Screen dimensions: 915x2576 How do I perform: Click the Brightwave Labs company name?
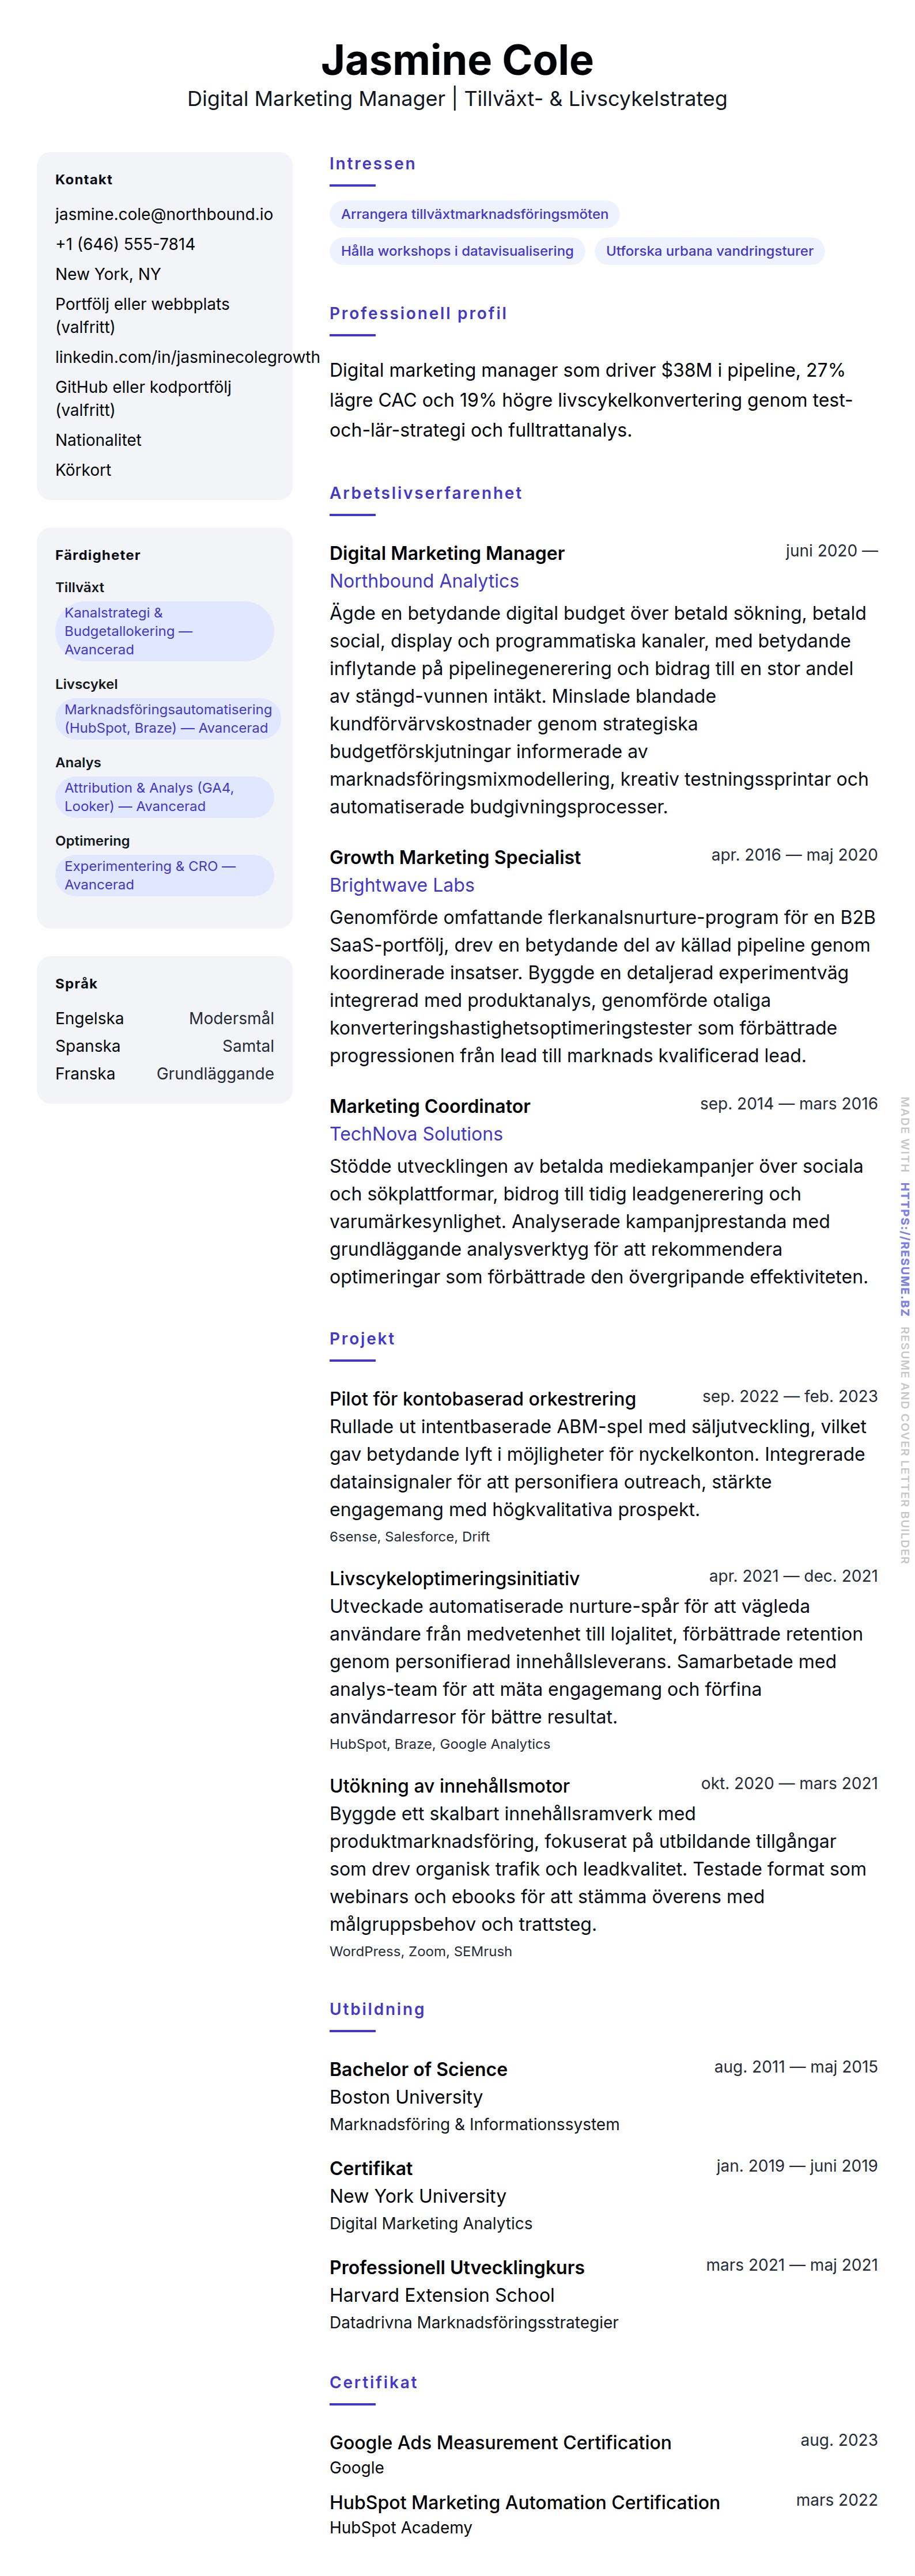point(402,885)
